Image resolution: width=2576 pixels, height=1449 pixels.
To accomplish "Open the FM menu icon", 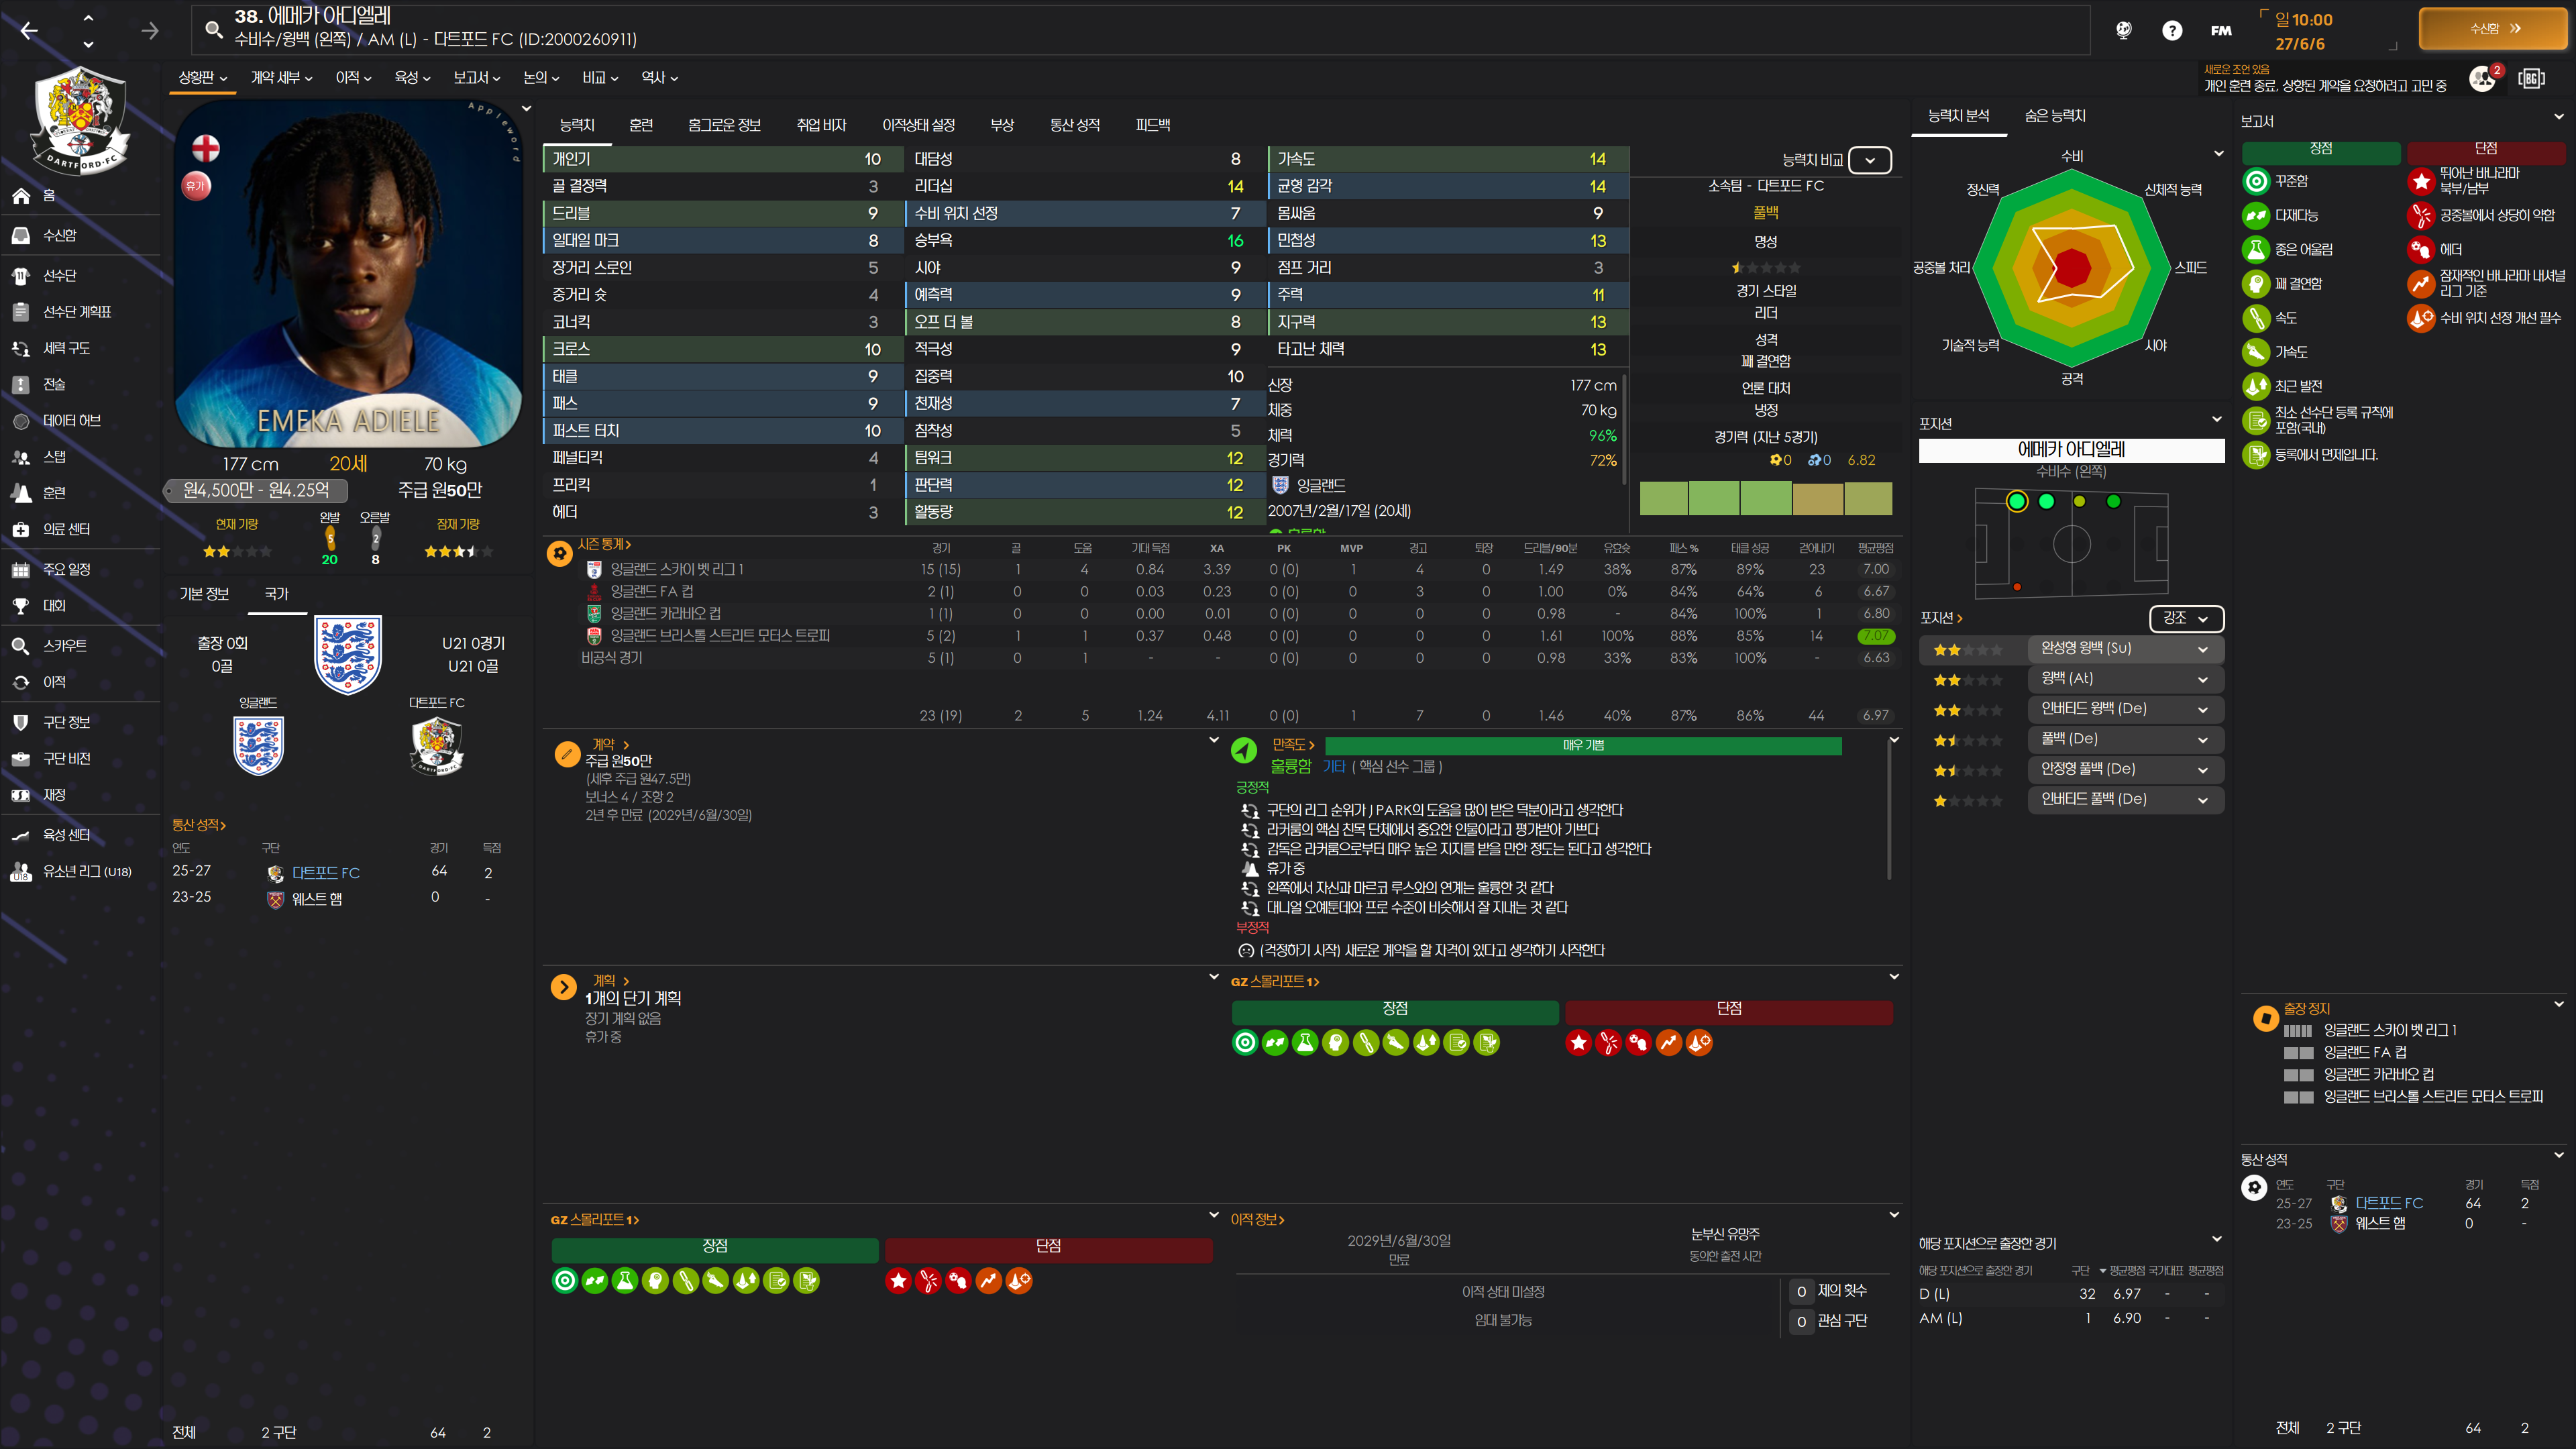I will [2221, 31].
